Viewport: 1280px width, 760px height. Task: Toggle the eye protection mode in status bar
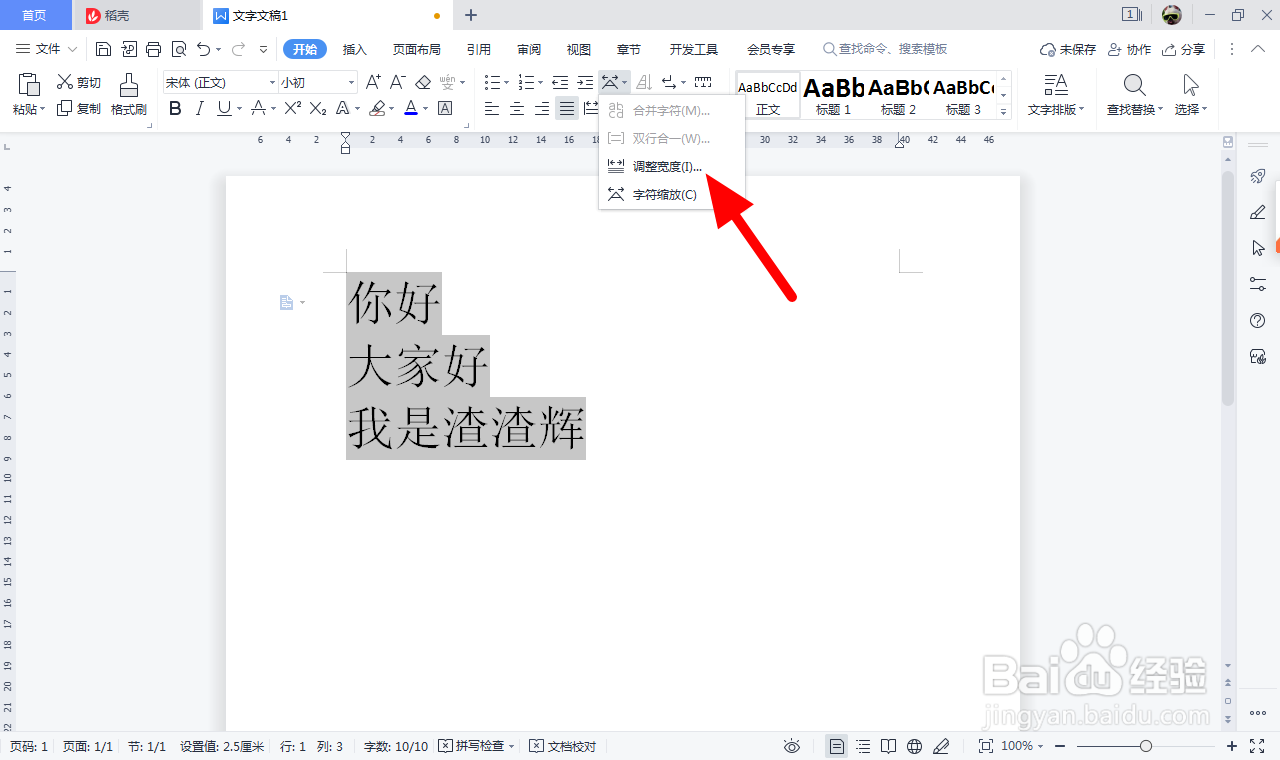(792, 746)
